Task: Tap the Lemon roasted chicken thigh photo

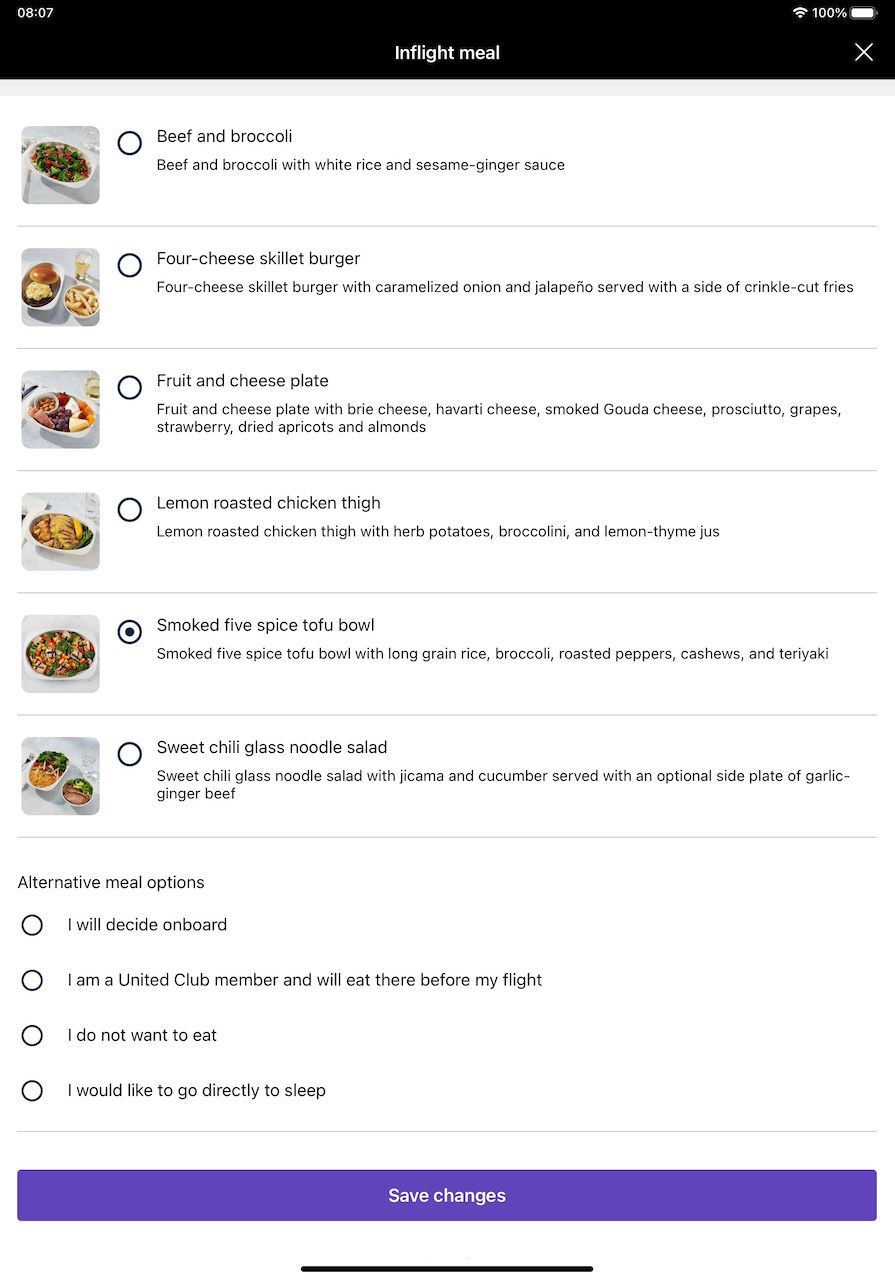Action: (x=61, y=531)
